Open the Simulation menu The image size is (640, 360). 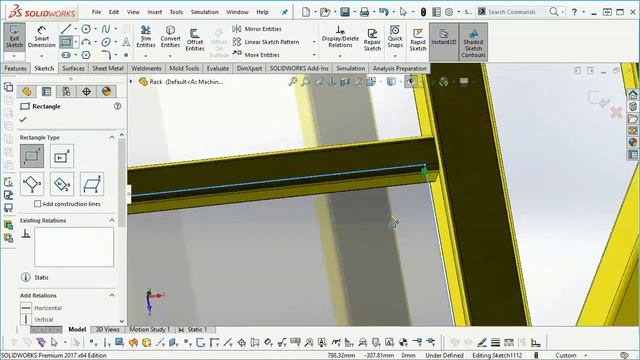204,12
